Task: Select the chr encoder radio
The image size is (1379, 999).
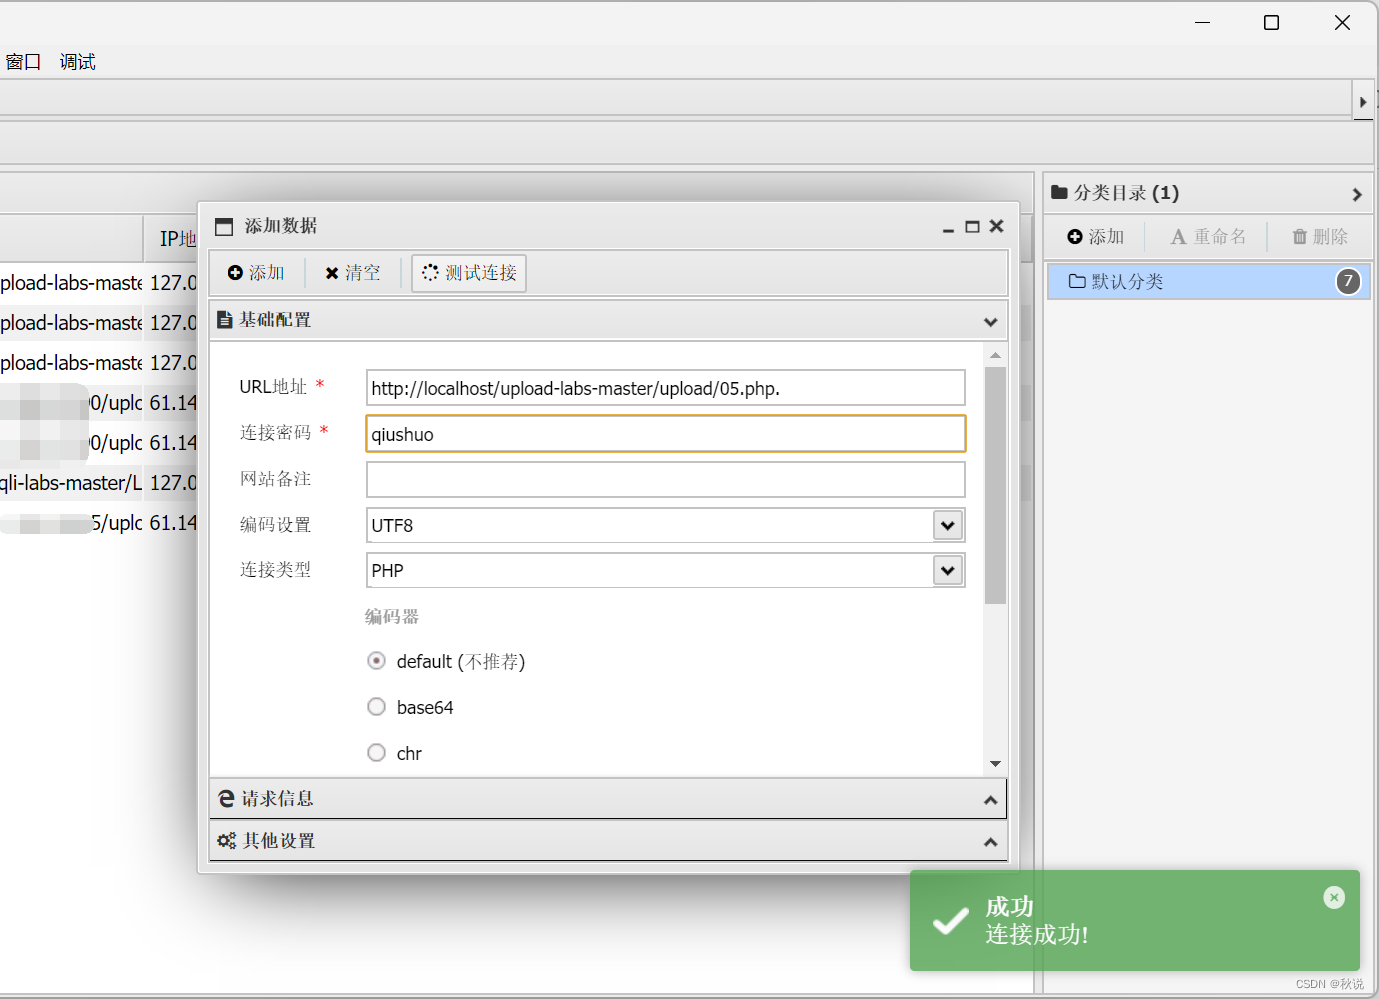Action: 376,752
